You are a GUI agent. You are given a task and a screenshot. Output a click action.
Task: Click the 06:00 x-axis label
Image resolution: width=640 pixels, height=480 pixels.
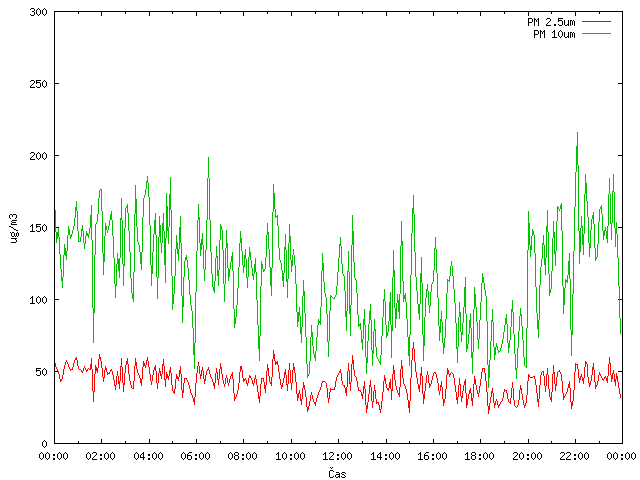pyautogui.click(x=196, y=456)
